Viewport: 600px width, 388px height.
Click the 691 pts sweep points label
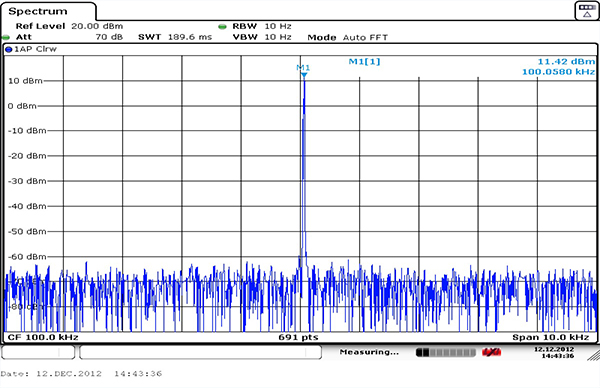(298, 337)
